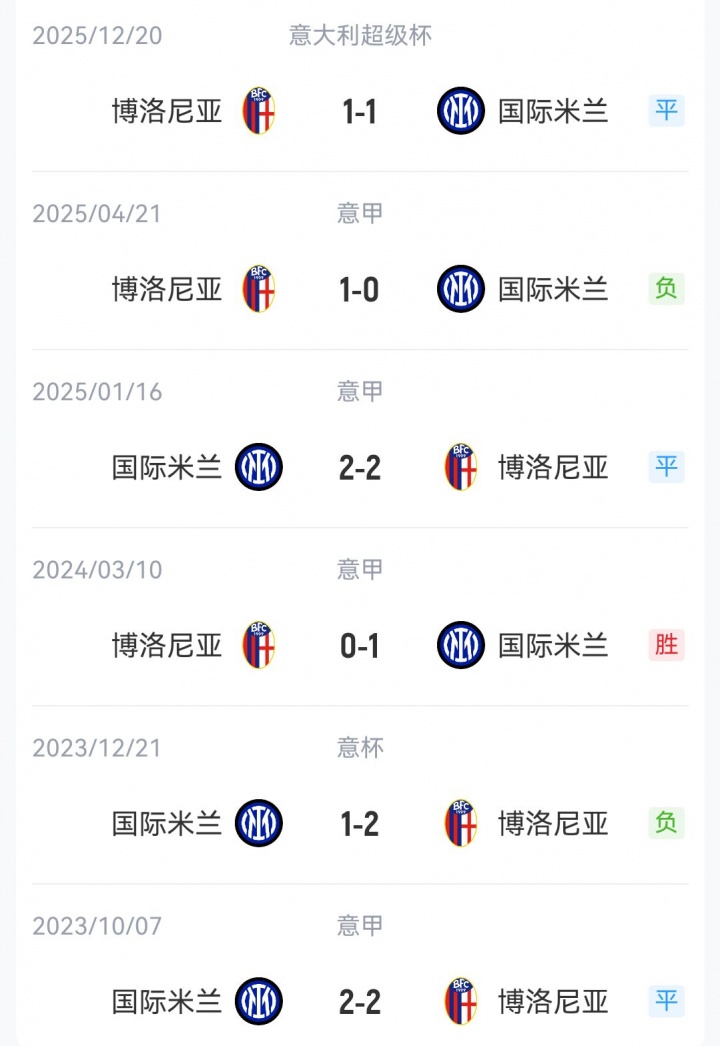720x1046 pixels.
Task: Tap Inter Milan logo in 2023/10/07 match
Action: tap(259, 1001)
